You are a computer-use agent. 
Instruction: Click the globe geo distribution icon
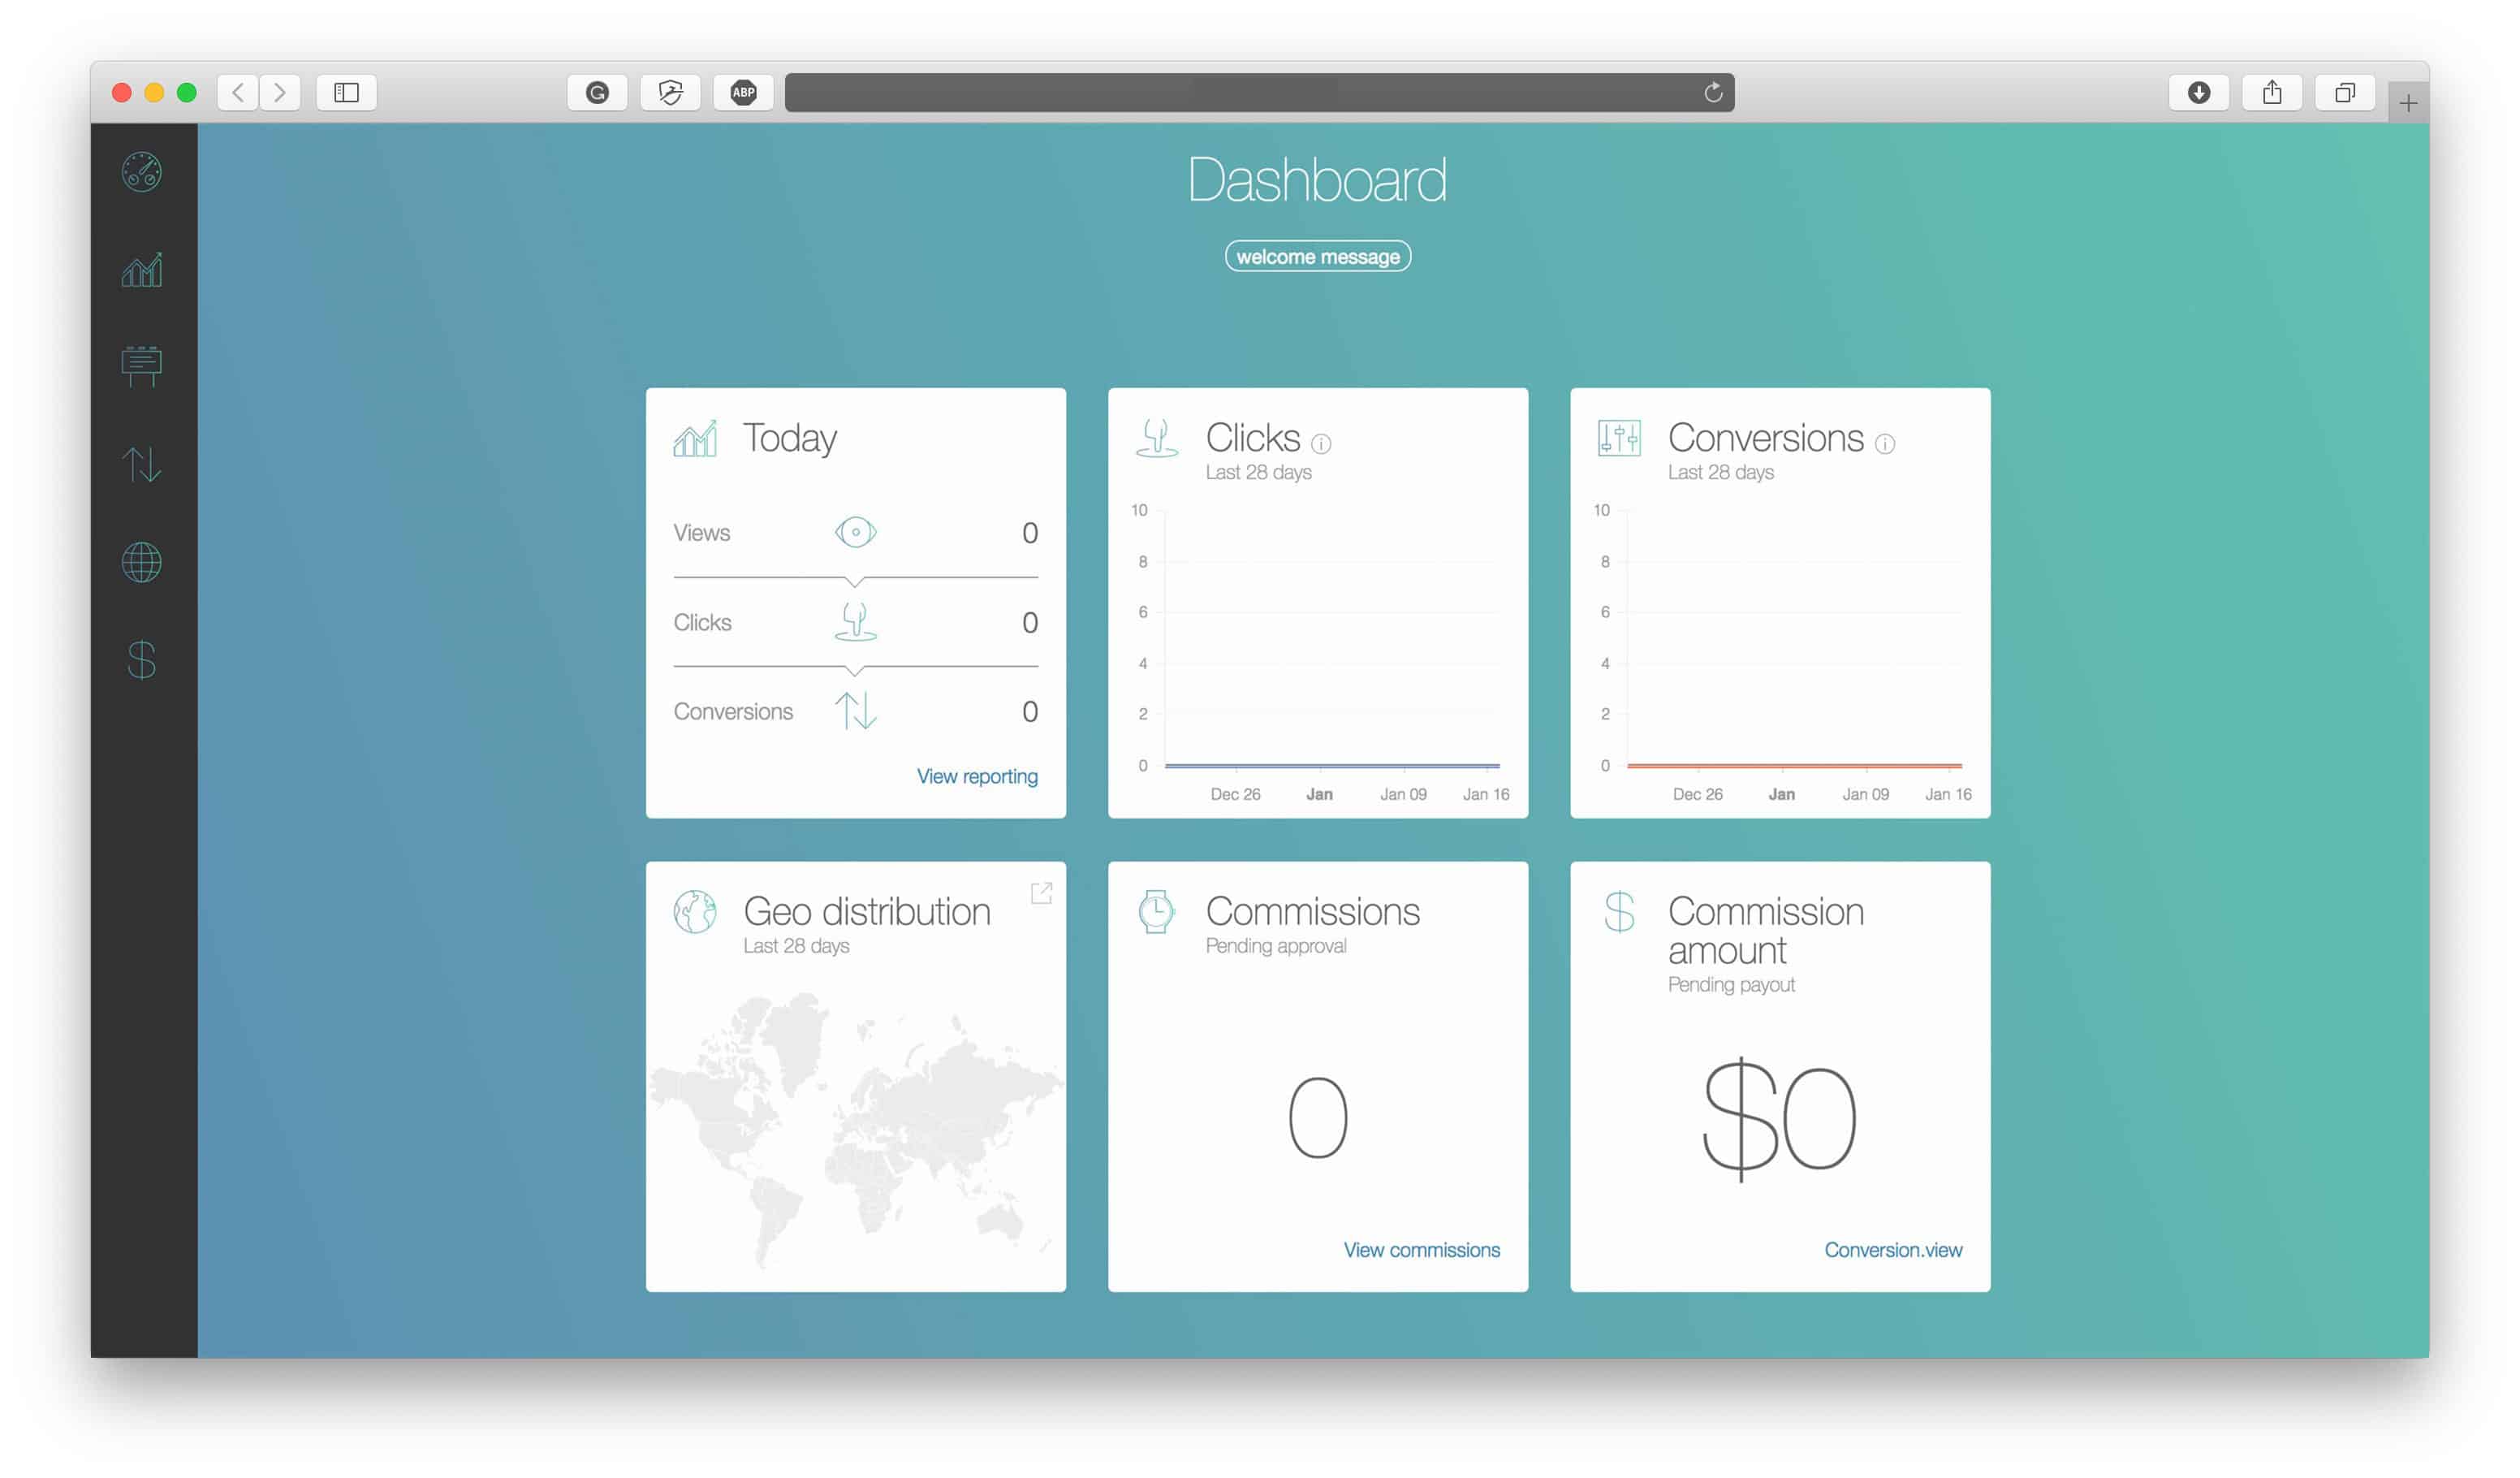pyautogui.click(x=695, y=911)
